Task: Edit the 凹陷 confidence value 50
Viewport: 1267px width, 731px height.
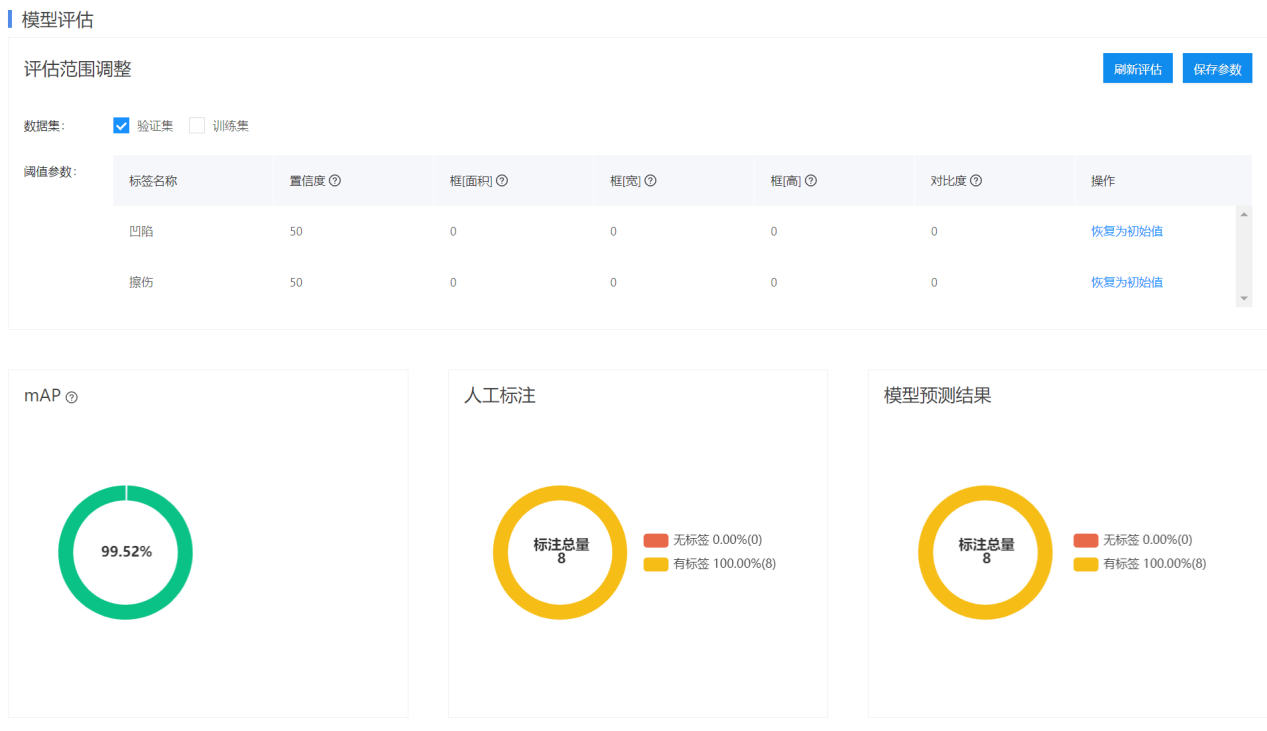Action: point(296,231)
